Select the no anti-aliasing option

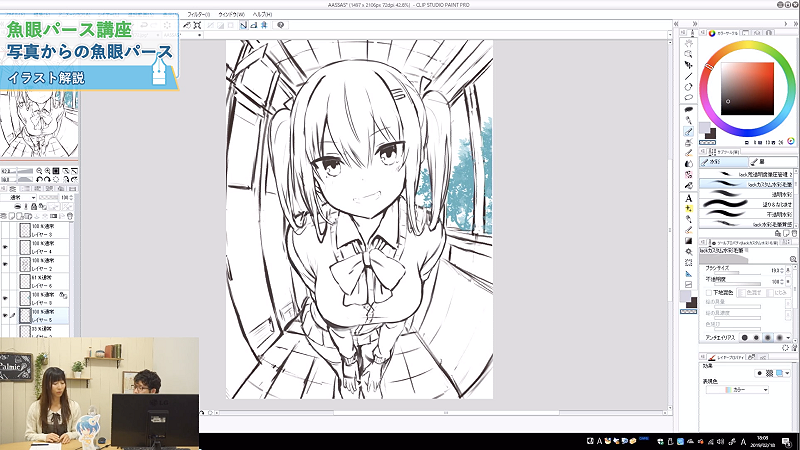[x=744, y=338]
